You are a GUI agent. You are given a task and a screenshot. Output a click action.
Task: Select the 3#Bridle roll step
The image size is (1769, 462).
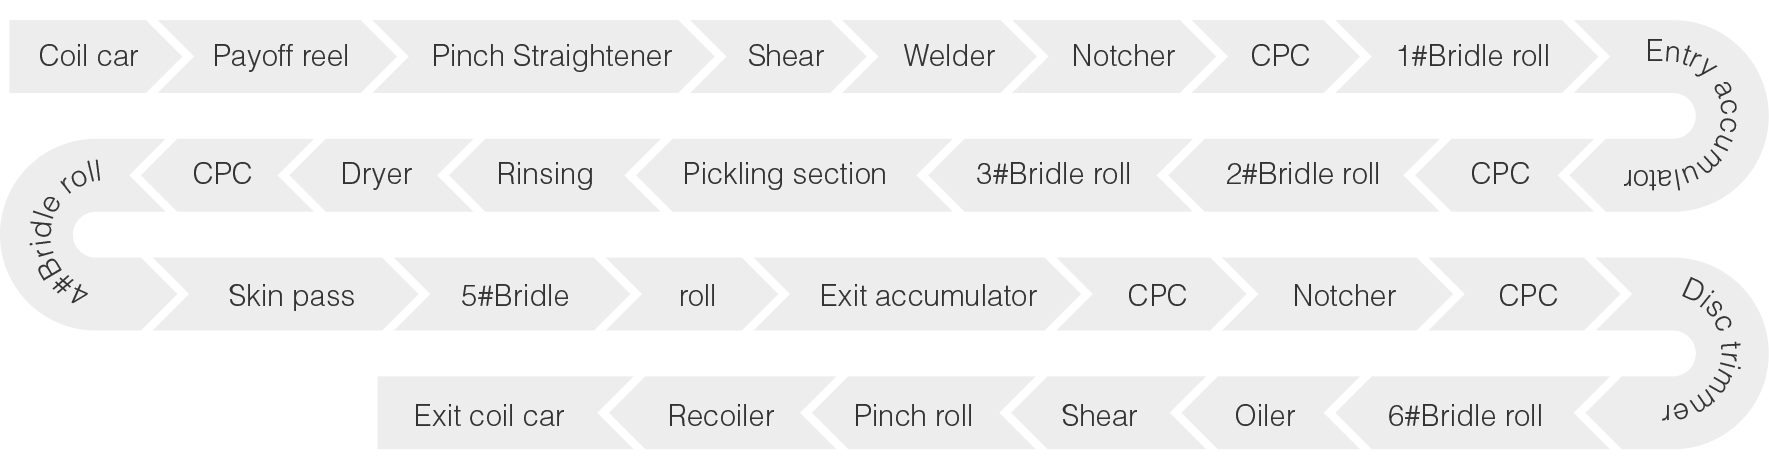pyautogui.click(x=1053, y=175)
